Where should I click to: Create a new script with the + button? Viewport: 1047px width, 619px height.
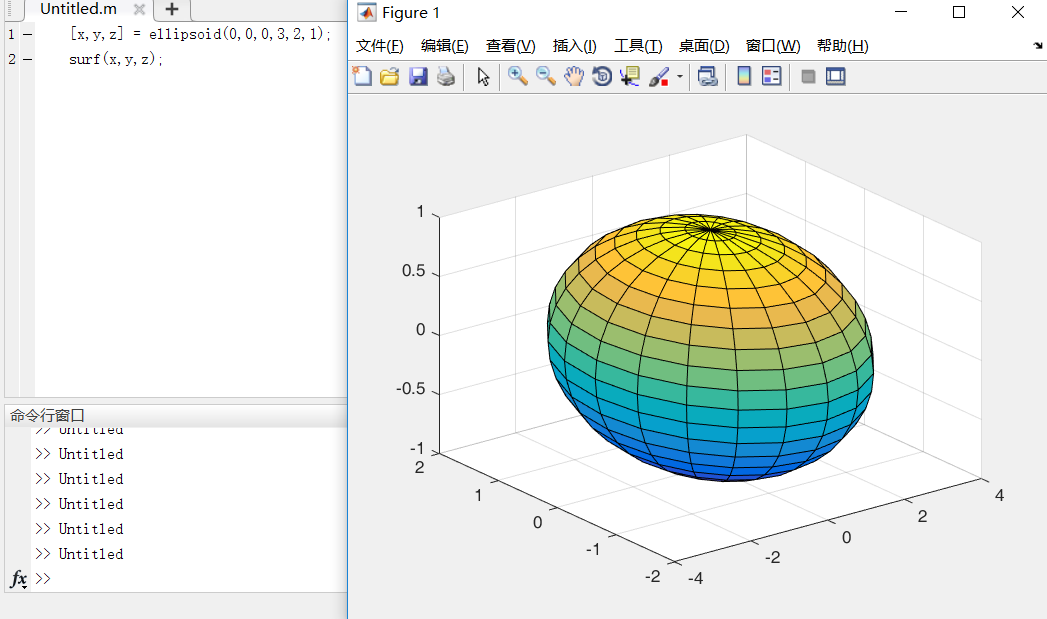[x=170, y=11]
